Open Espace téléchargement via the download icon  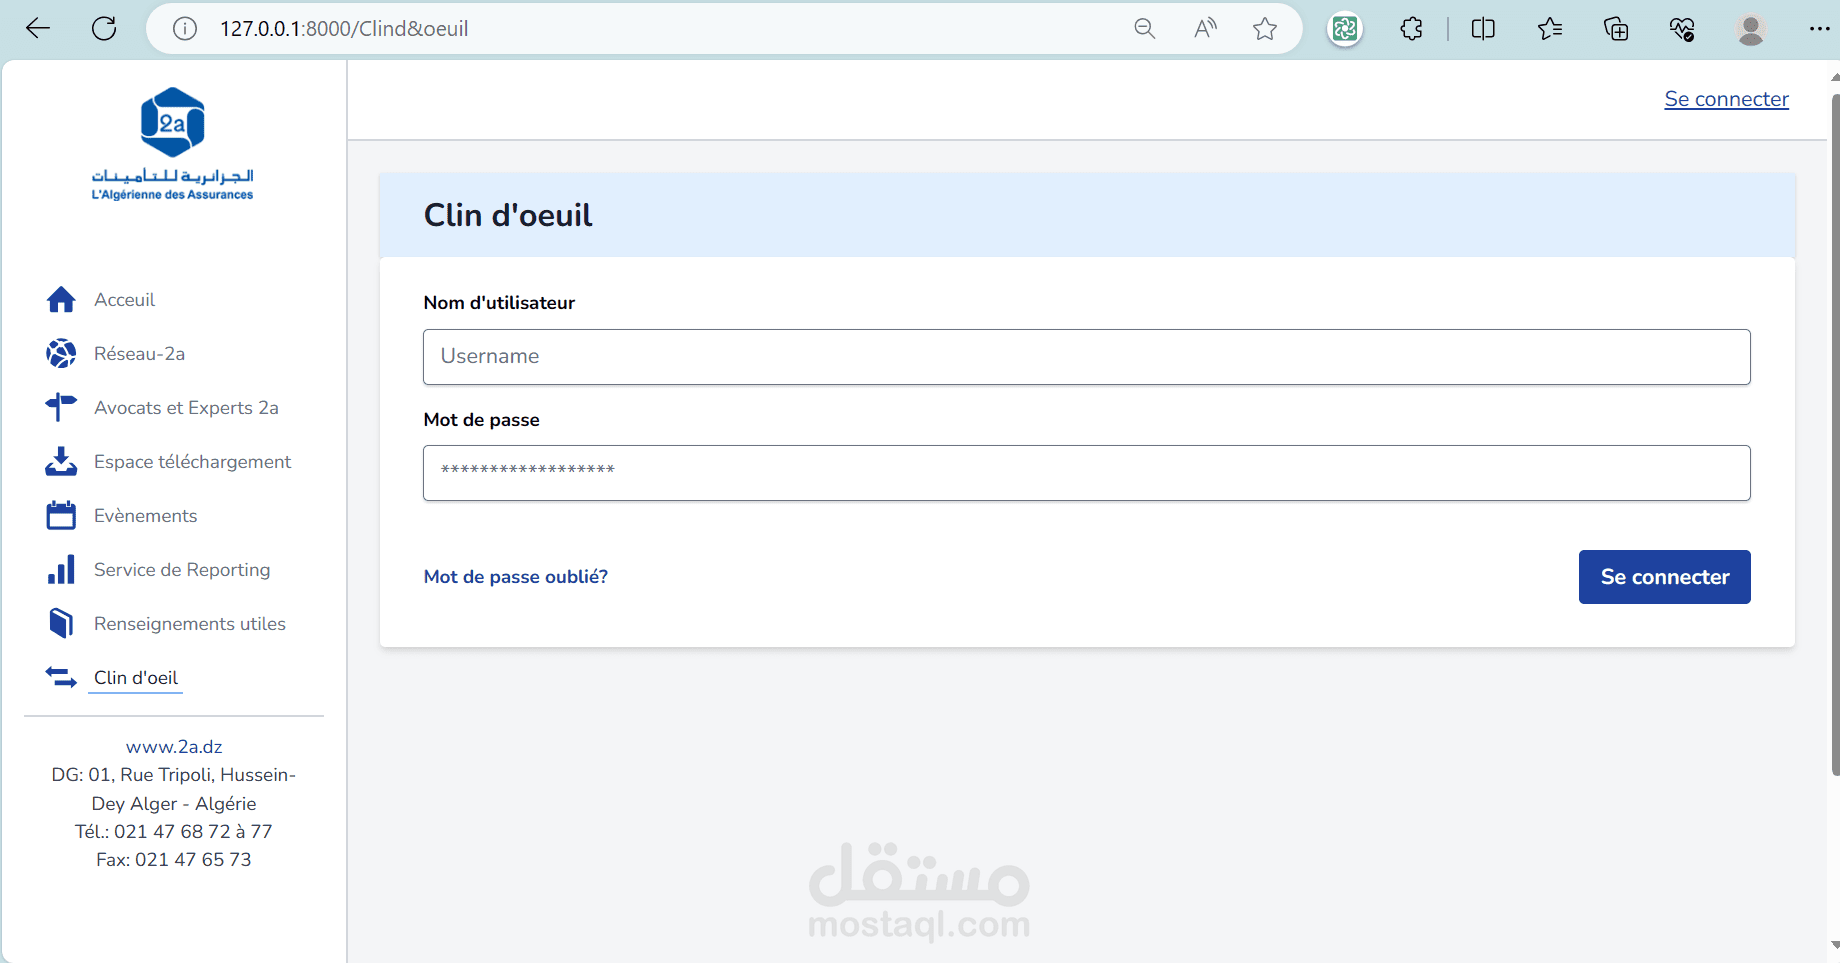[x=61, y=461]
